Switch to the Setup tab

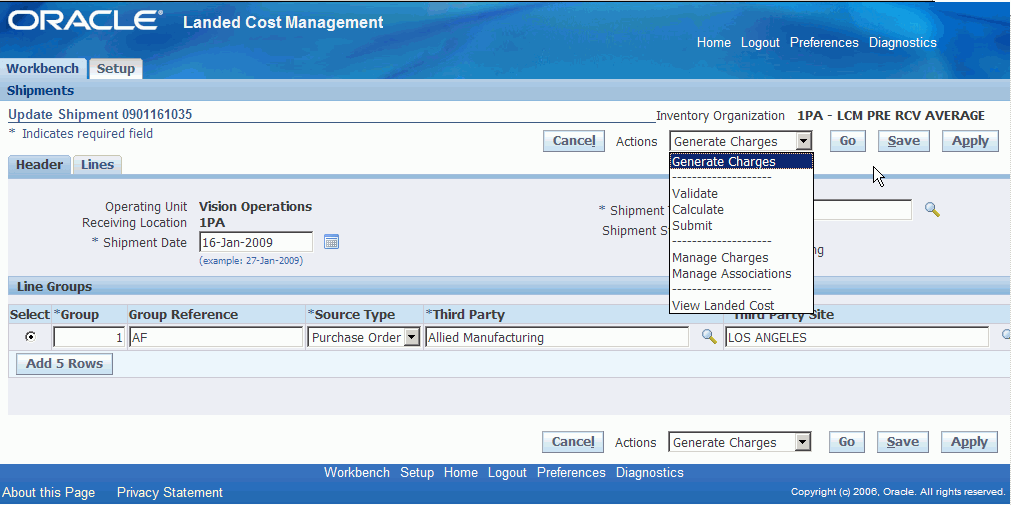click(x=115, y=68)
